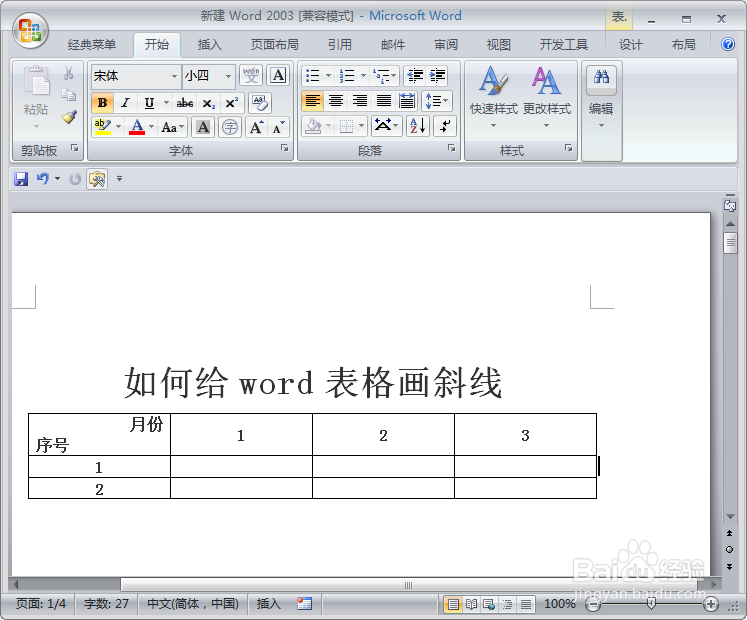
Task: Show or hide paragraph marks
Action: tap(445, 126)
